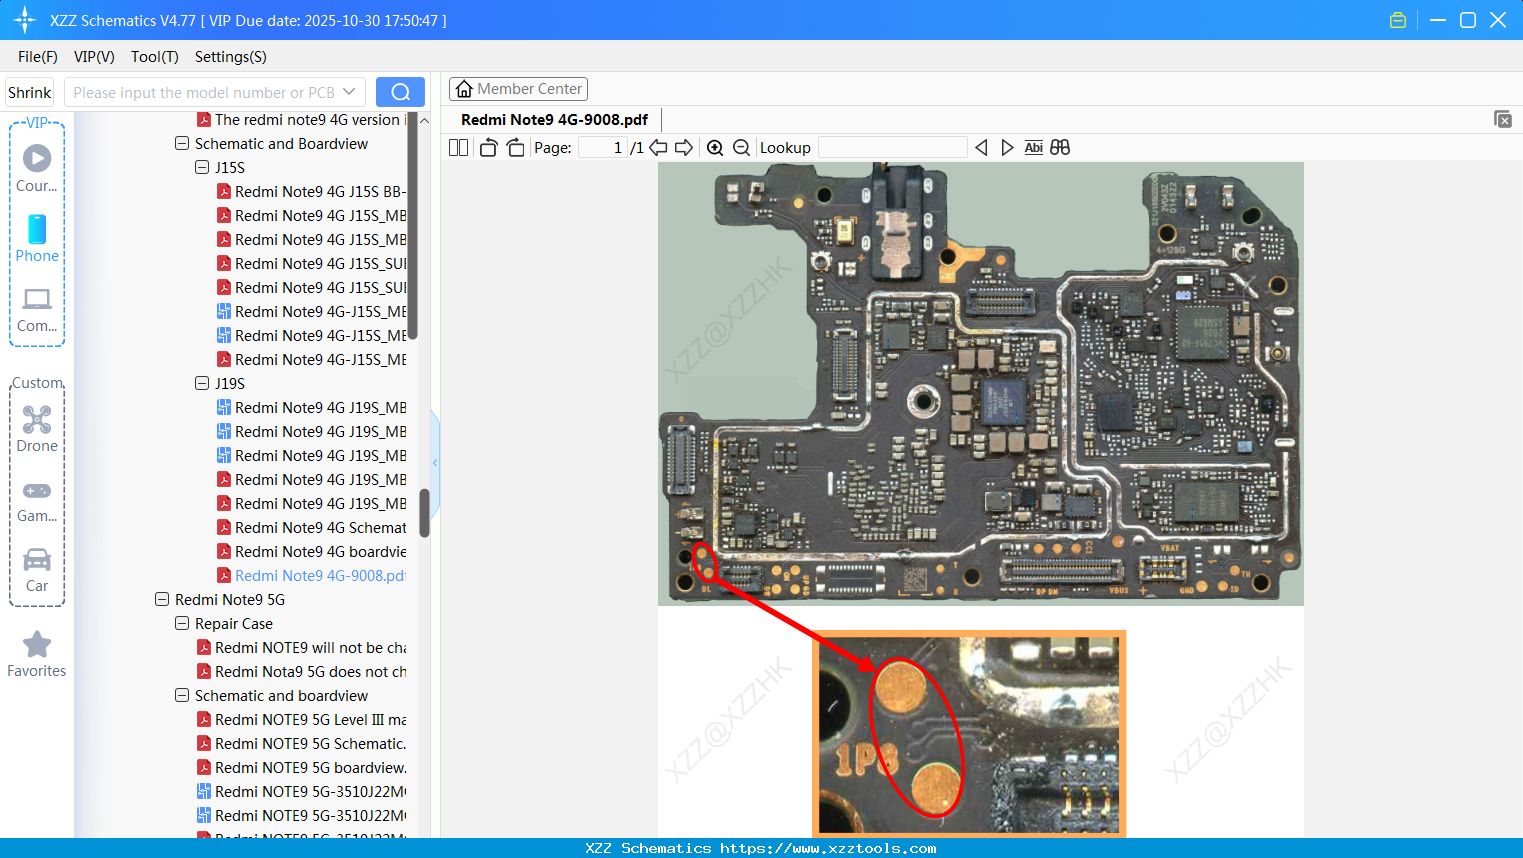Toggle the Abi match-text option
The width and height of the screenshot is (1523, 858).
point(1033,148)
